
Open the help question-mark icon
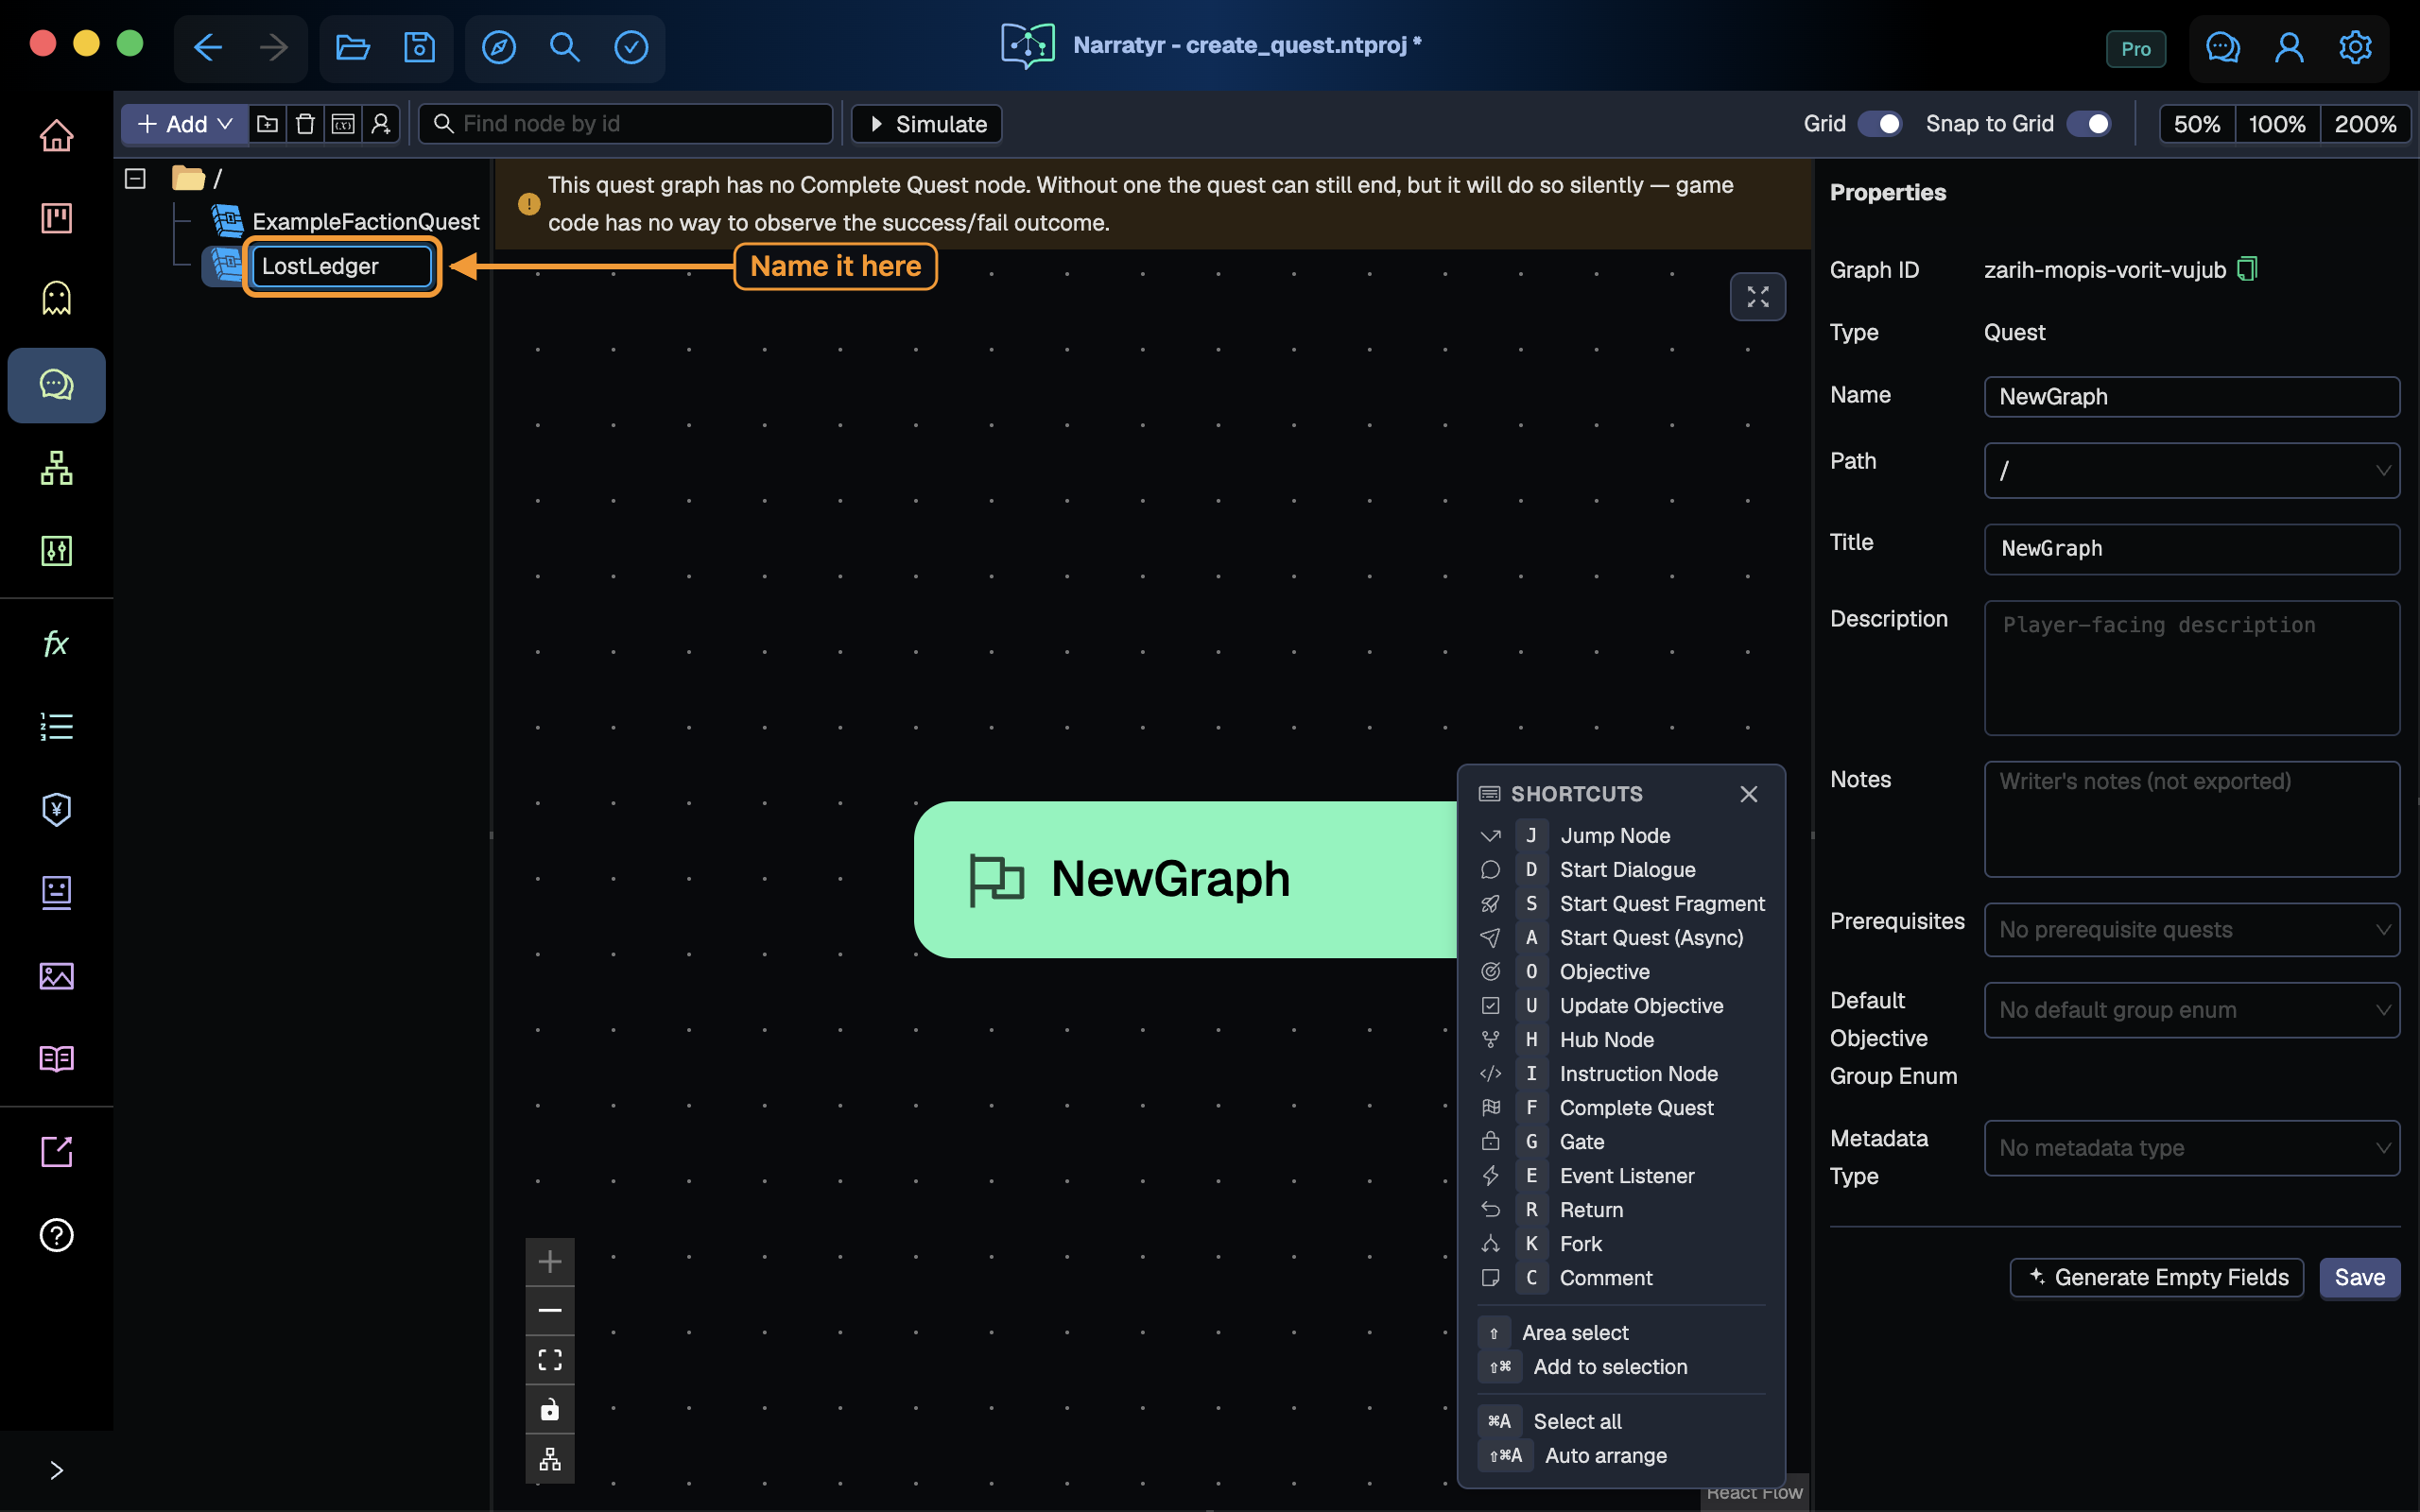pyautogui.click(x=56, y=1235)
